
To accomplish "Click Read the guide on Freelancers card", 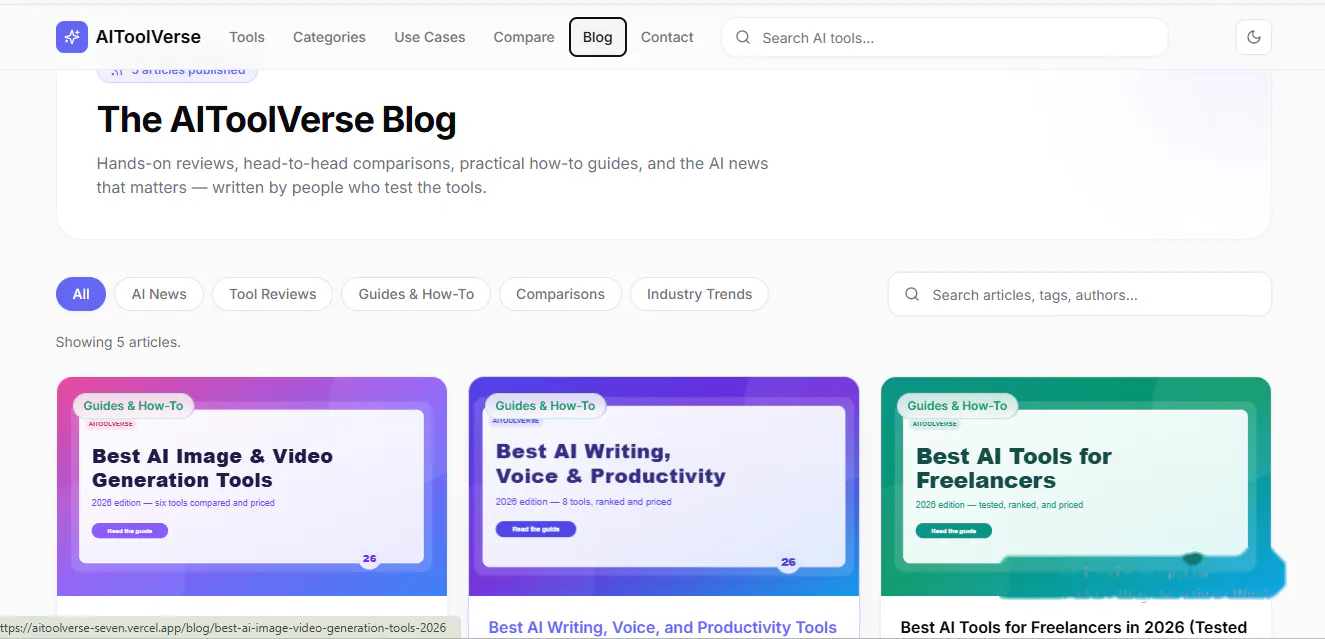I will coord(954,531).
